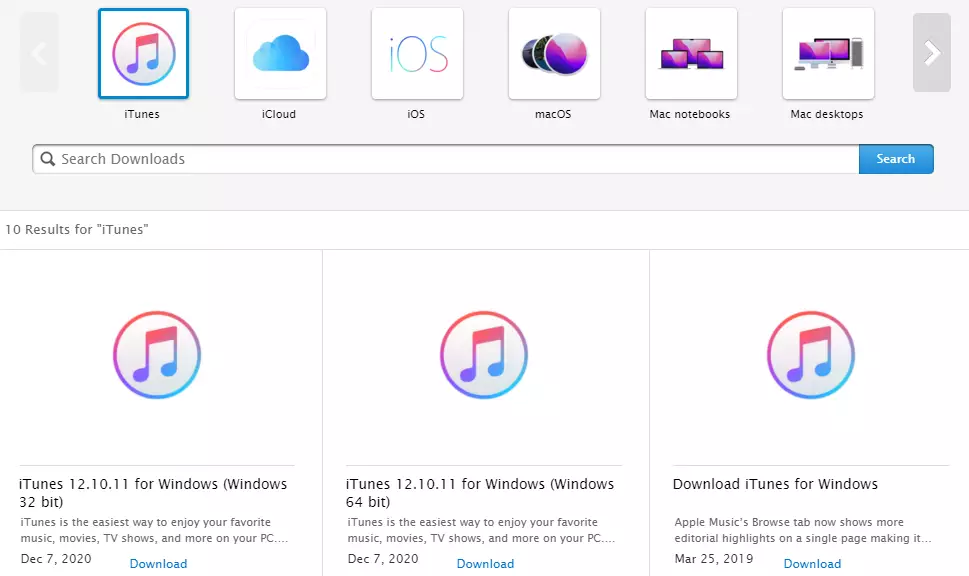
Task: Click the blue Search button
Action: click(895, 158)
